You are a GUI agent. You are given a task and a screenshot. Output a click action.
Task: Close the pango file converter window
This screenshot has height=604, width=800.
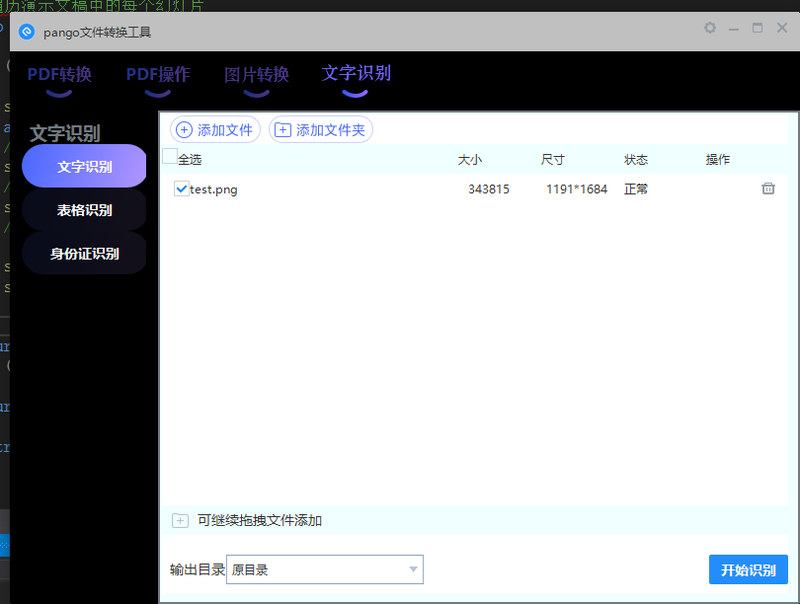[782, 28]
